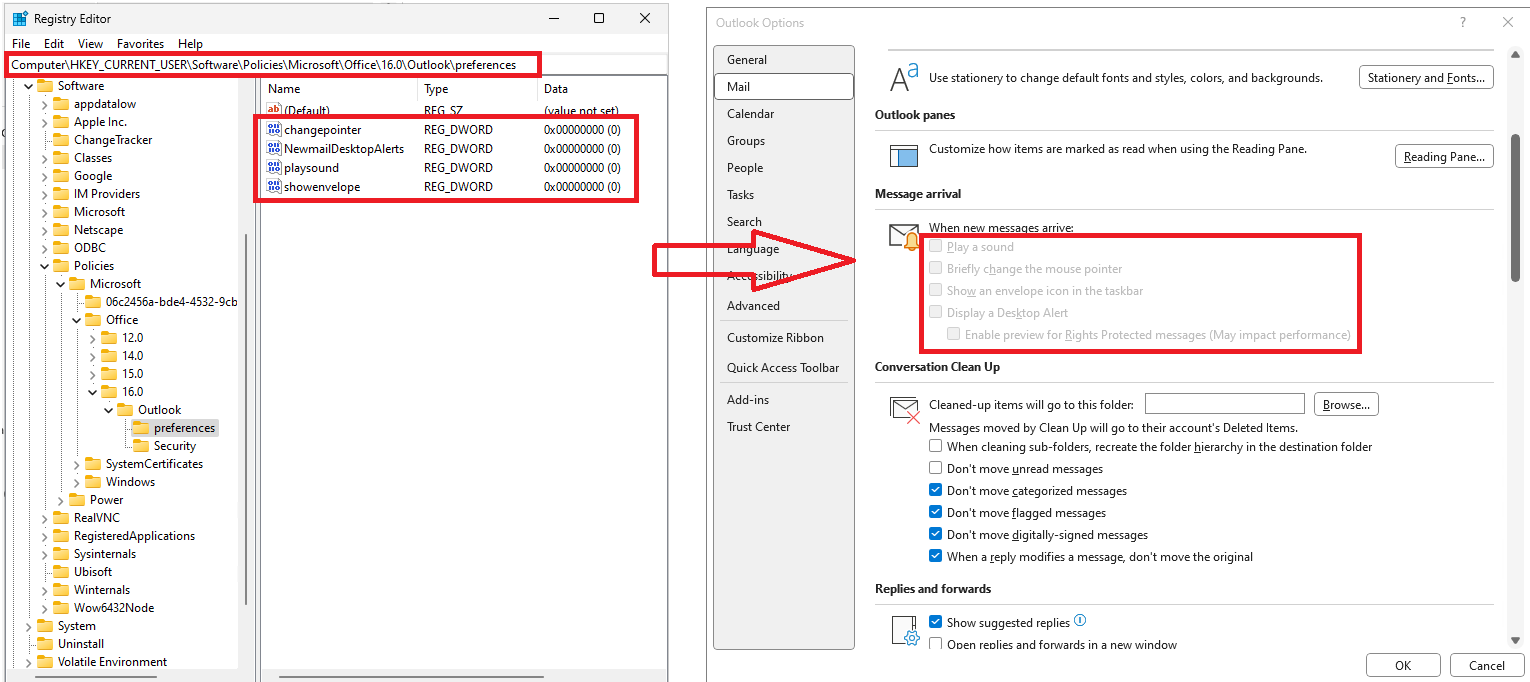The image size is (1530, 682).
Task: Open the Customize Ribbon category
Action: pyautogui.click(x=784, y=338)
